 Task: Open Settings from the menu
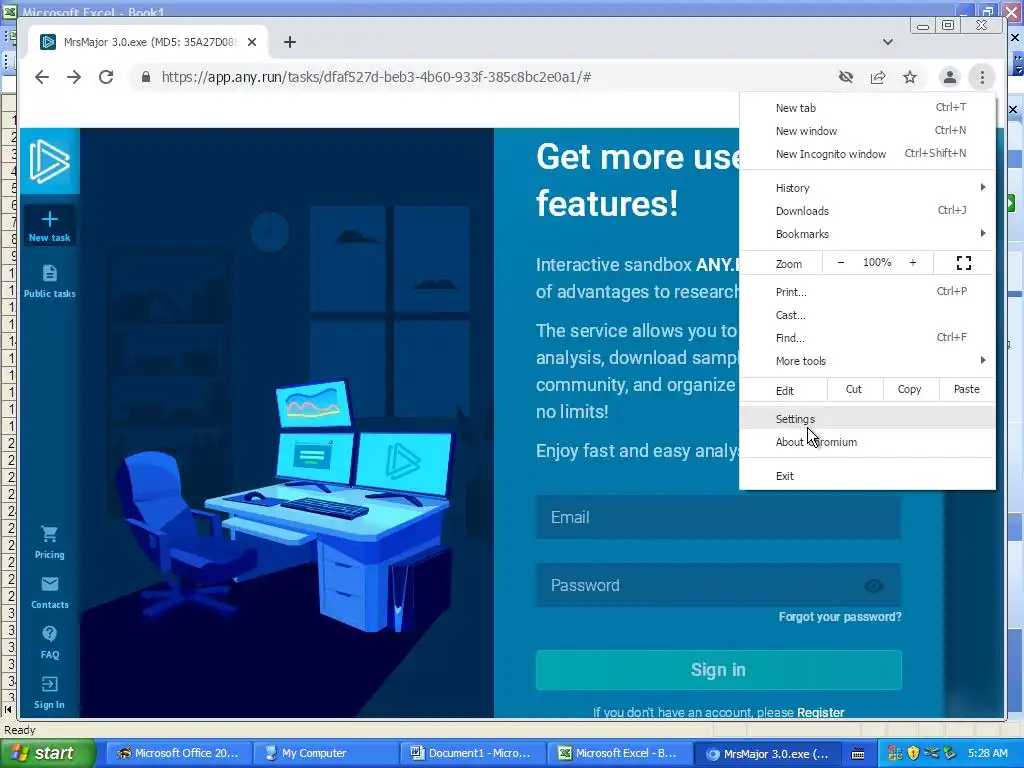pos(867,419)
